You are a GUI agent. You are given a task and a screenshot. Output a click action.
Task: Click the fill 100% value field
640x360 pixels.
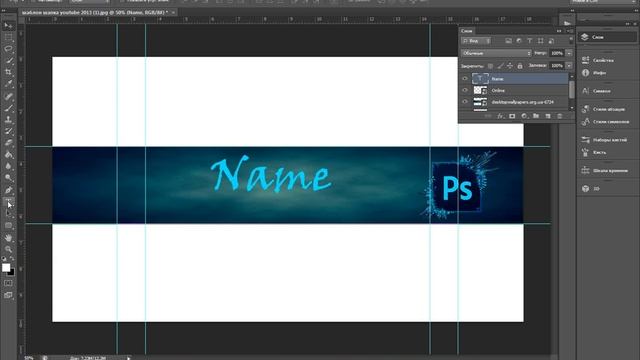(557, 65)
